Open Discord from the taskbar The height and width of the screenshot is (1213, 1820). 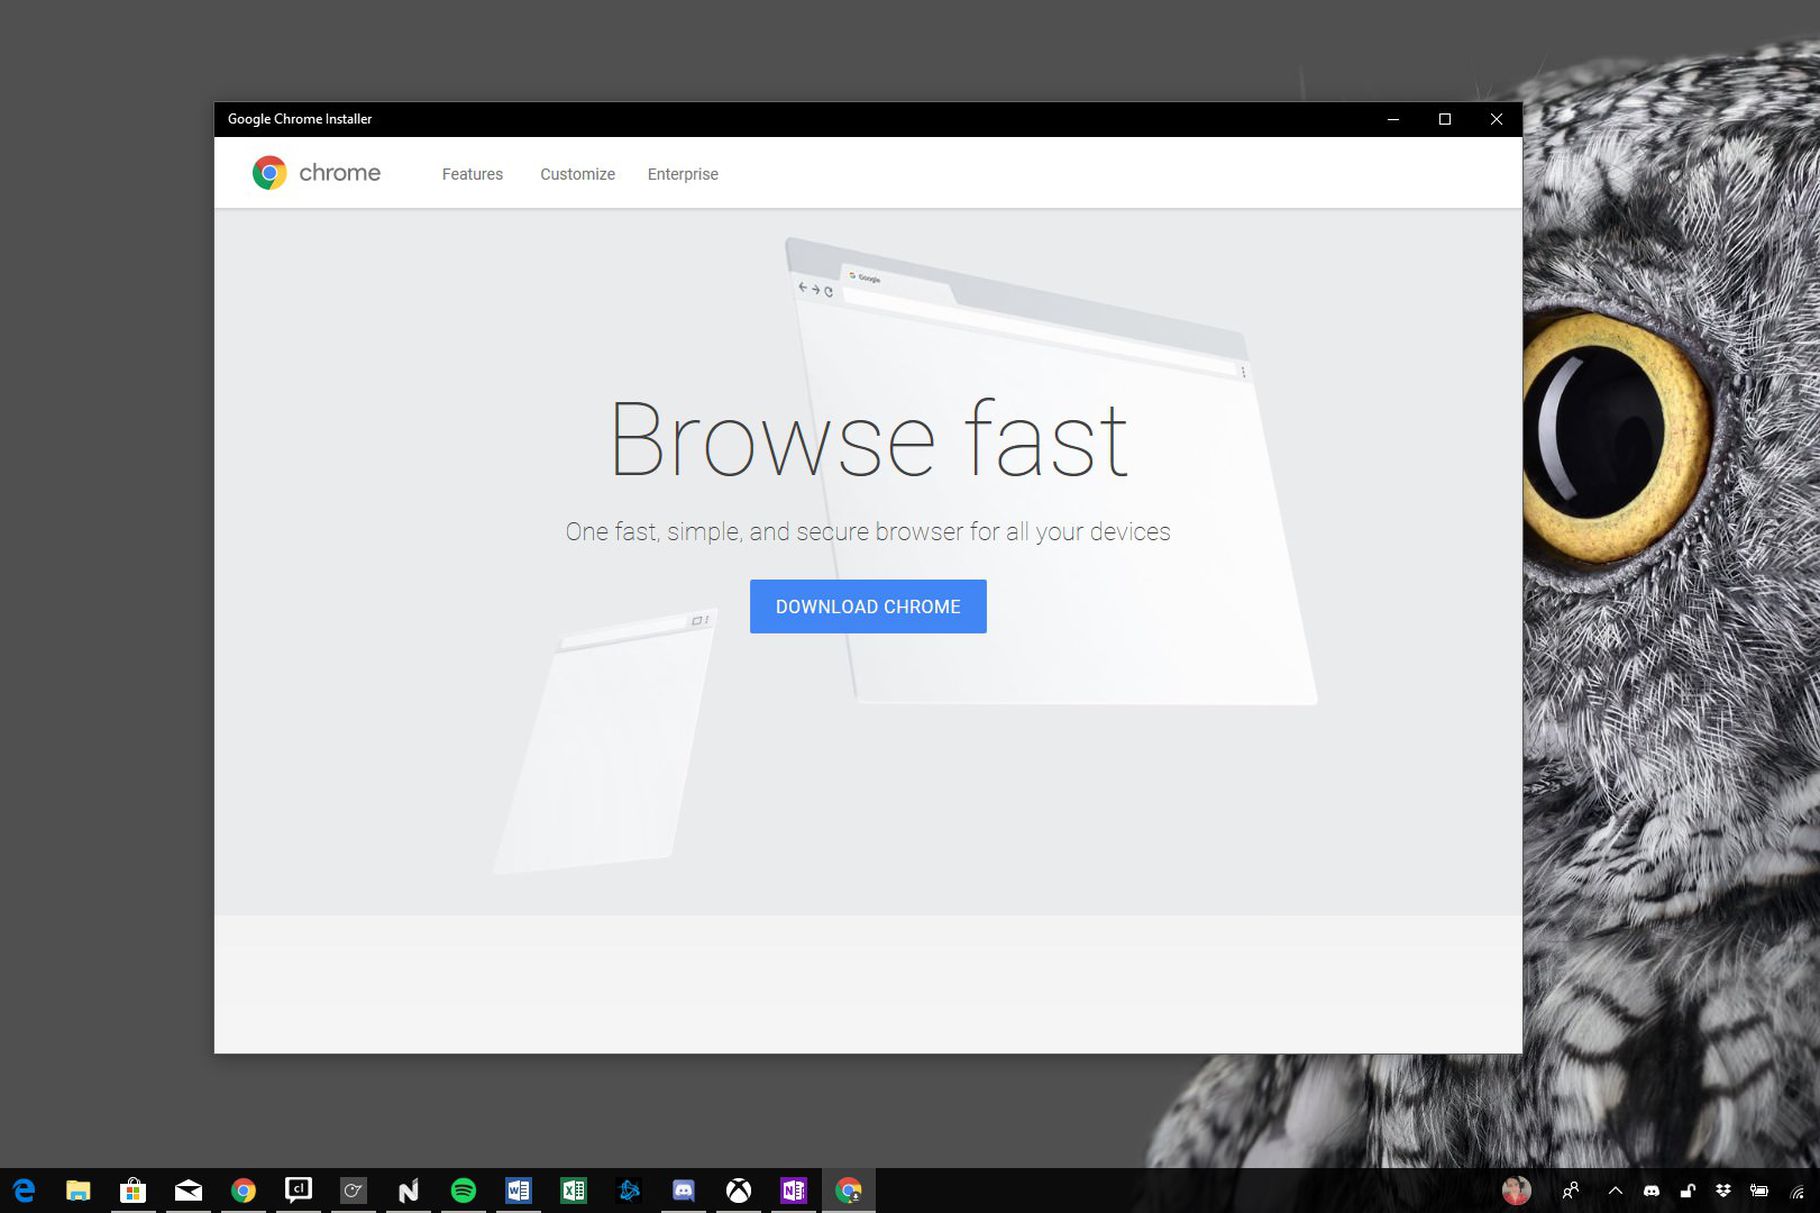(x=683, y=1190)
